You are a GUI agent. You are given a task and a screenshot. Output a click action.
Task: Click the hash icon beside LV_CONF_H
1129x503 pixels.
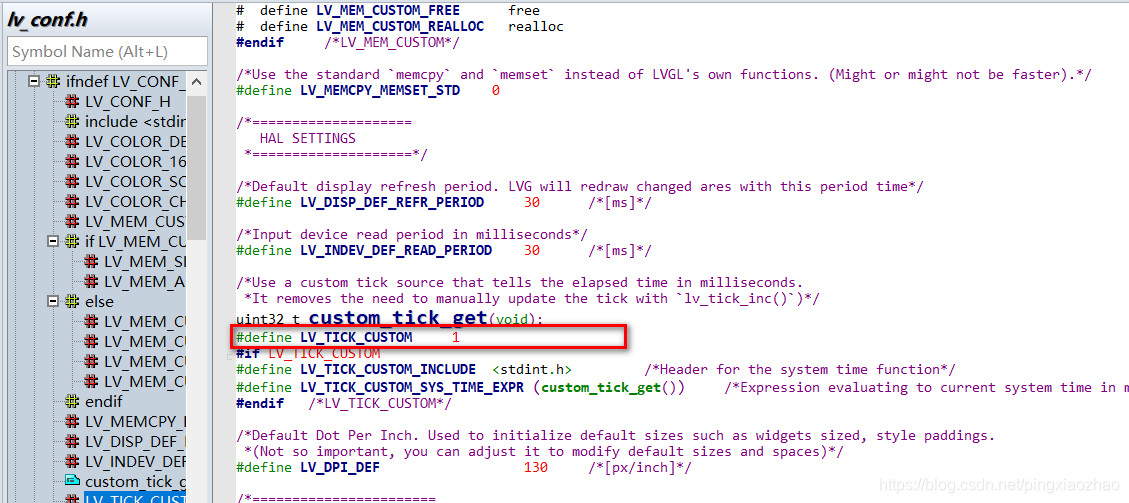click(x=72, y=101)
